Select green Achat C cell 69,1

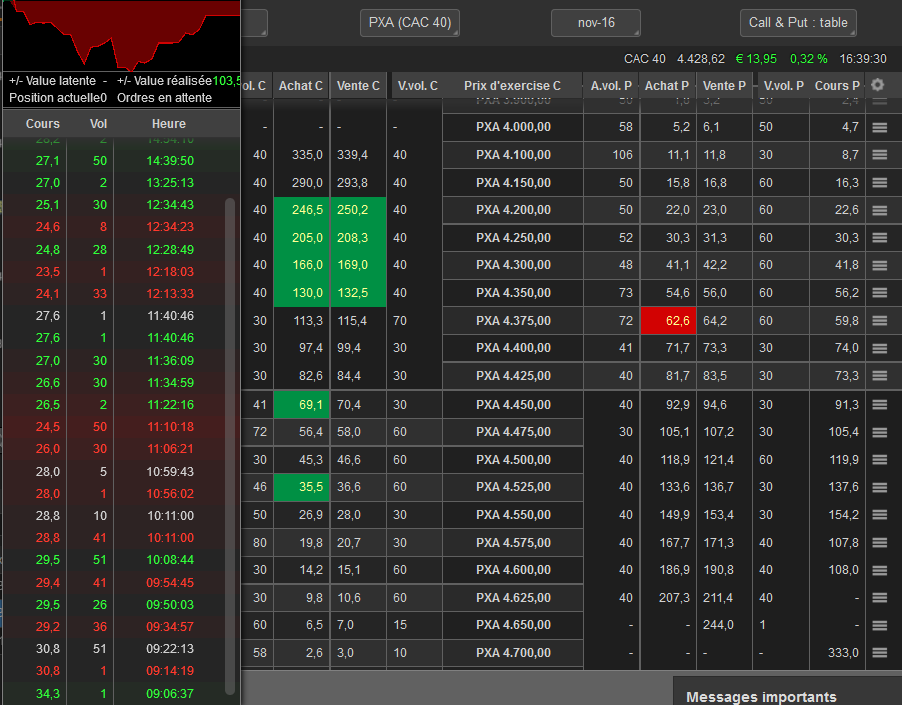(301, 404)
